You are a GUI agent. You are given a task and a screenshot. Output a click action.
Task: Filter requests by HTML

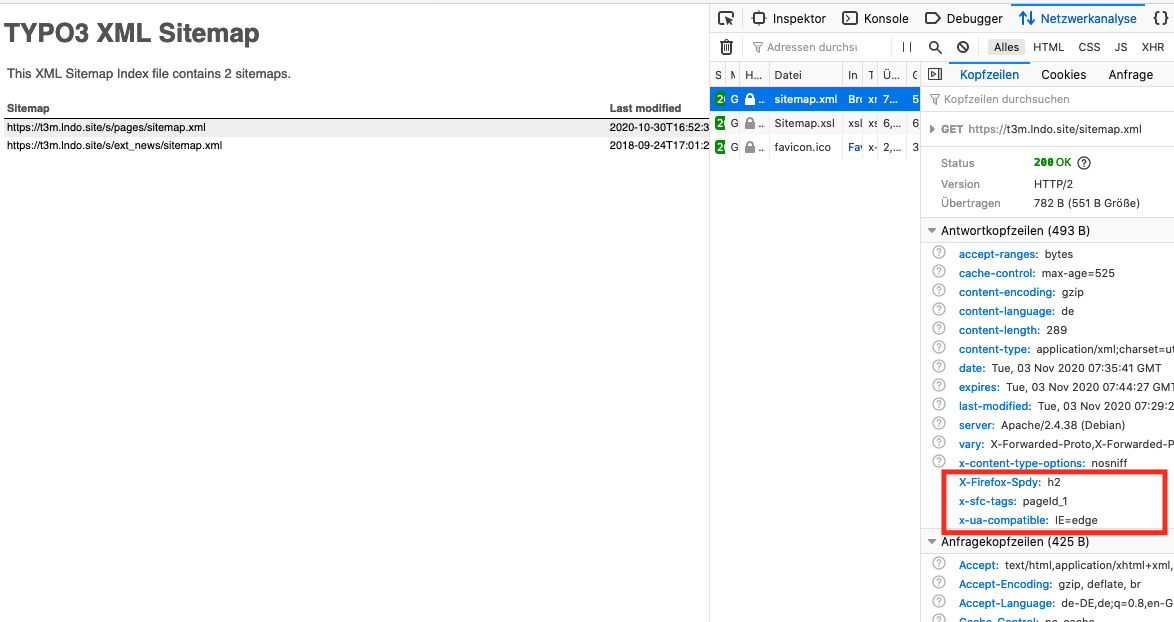pos(1048,47)
